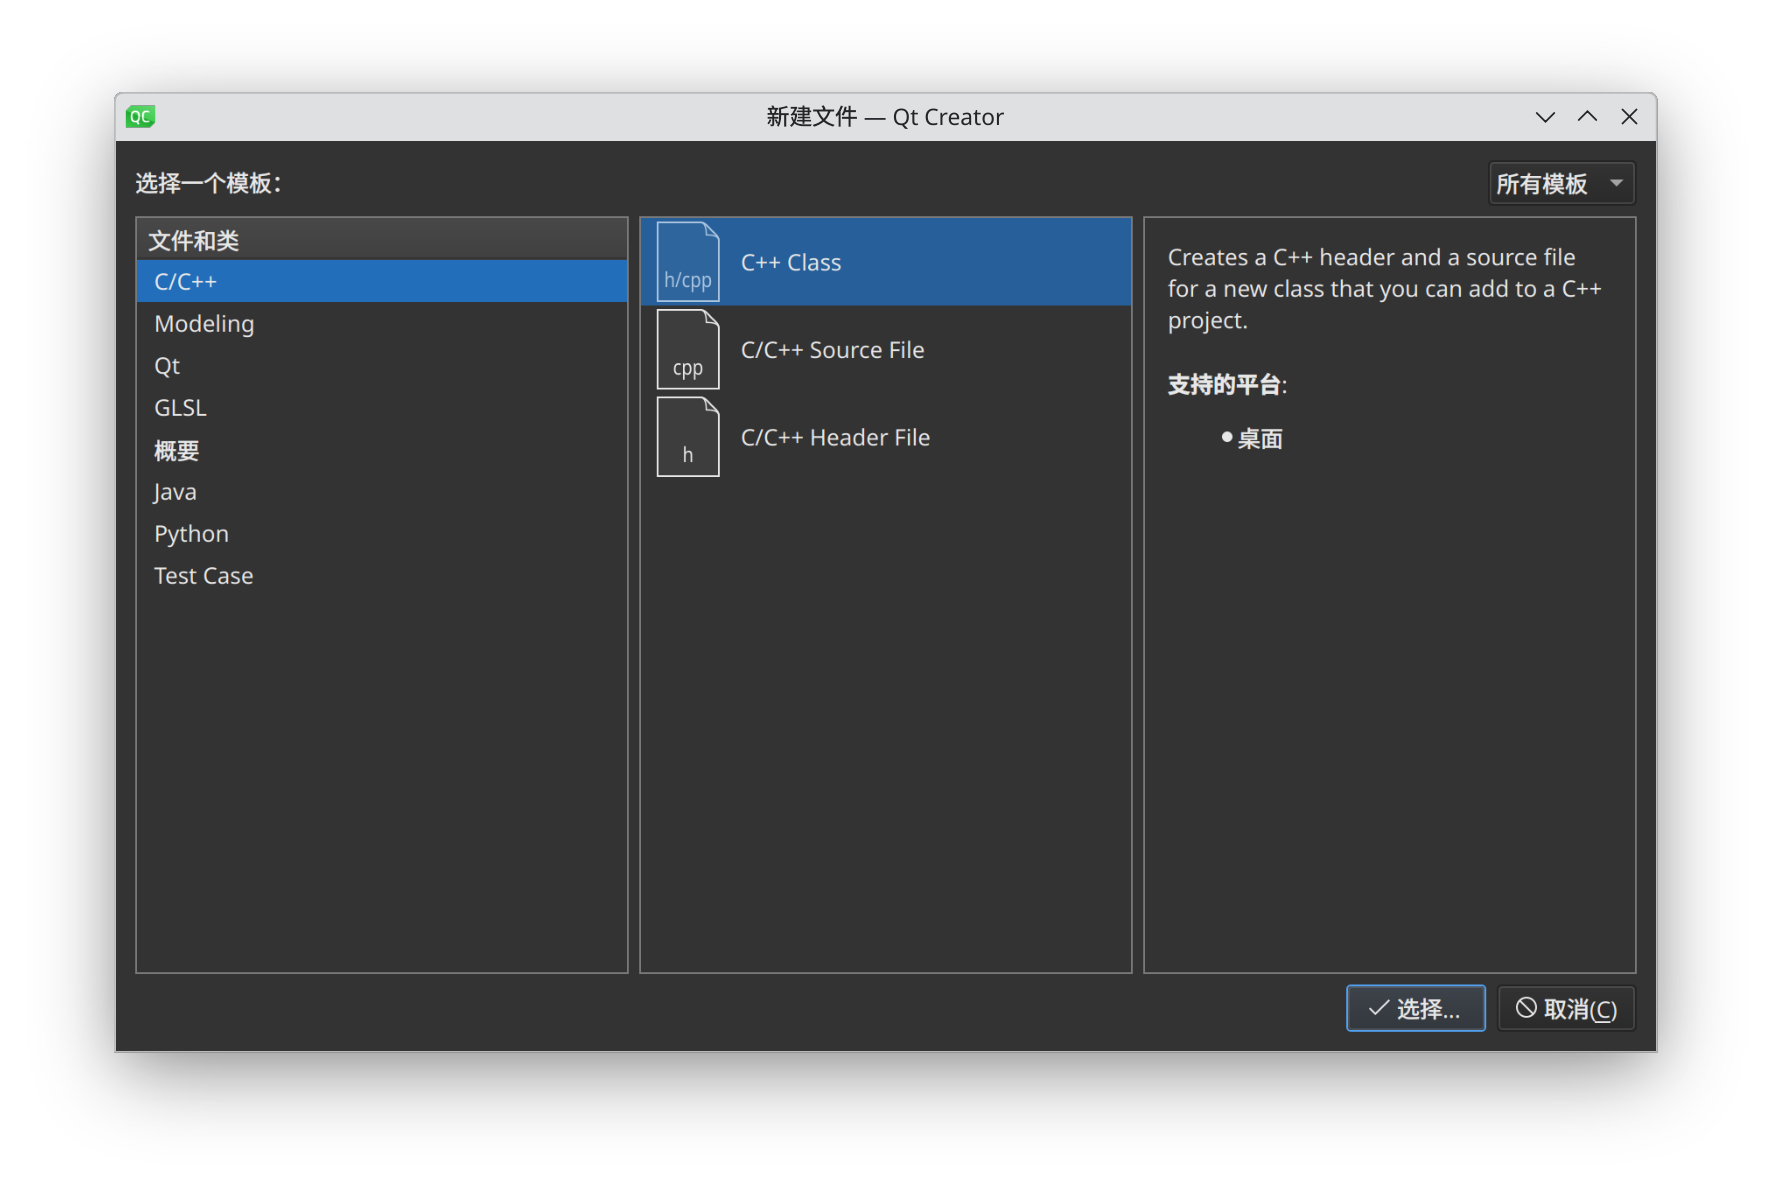
Task: Select the 概要 category header
Action: click(382, 450)
